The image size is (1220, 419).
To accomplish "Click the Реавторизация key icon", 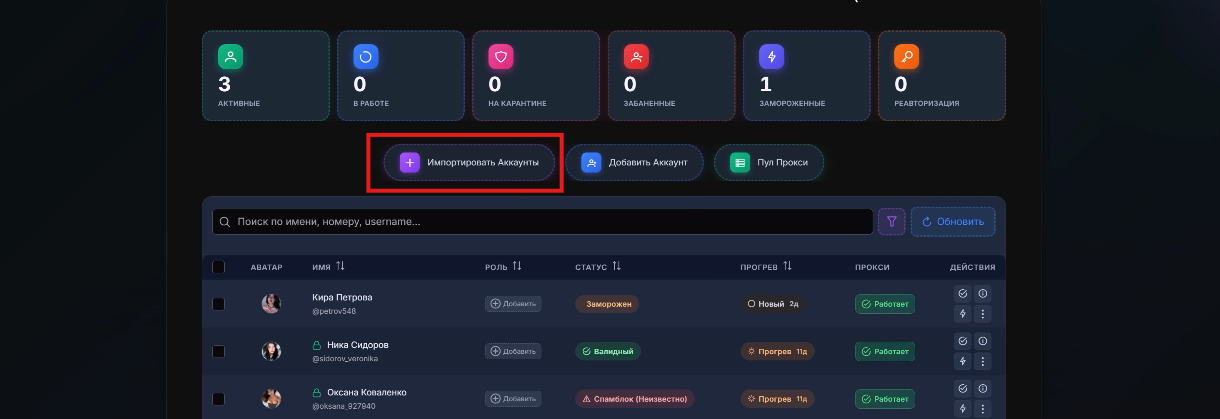I will (x=907, y=57).
